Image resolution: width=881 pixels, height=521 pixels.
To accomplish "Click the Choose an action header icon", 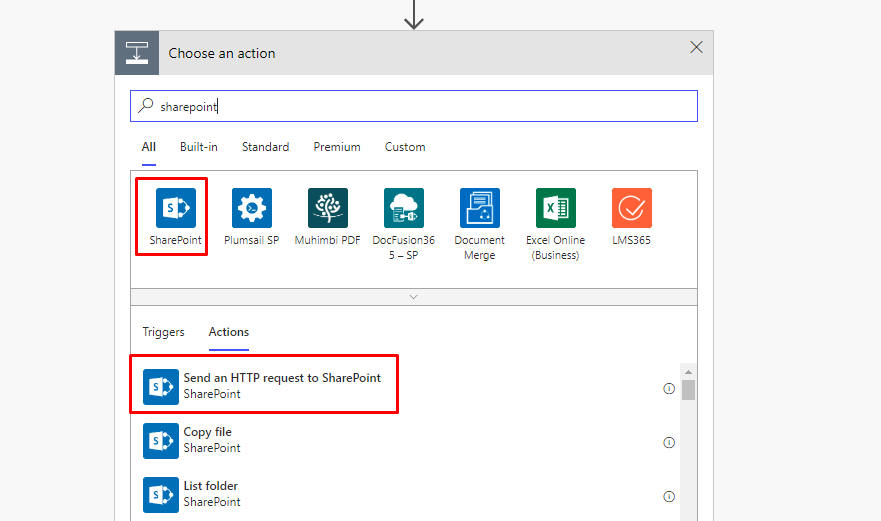I will tap(137, 53).
